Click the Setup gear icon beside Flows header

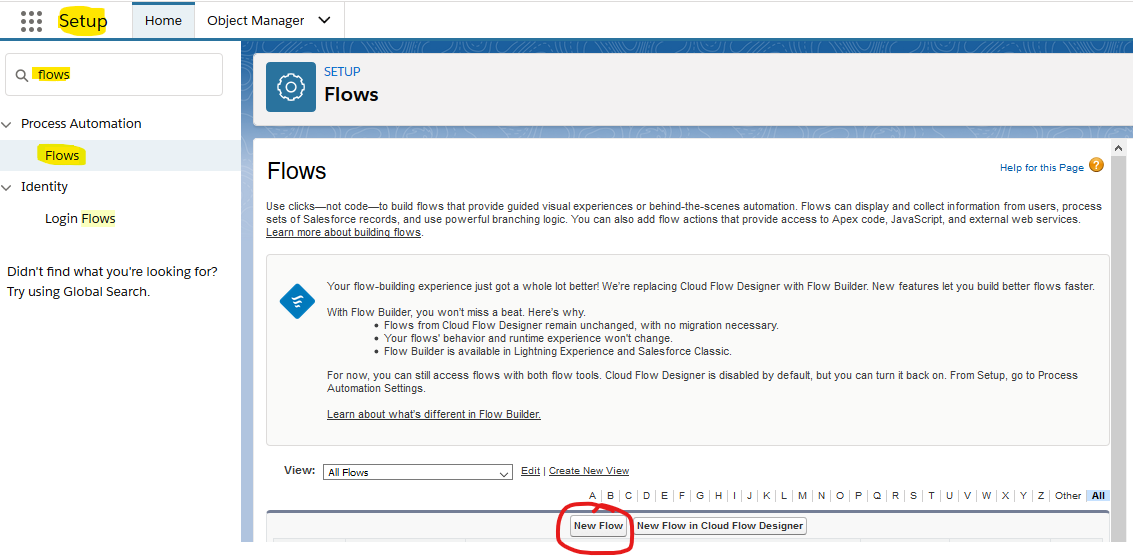290,87
